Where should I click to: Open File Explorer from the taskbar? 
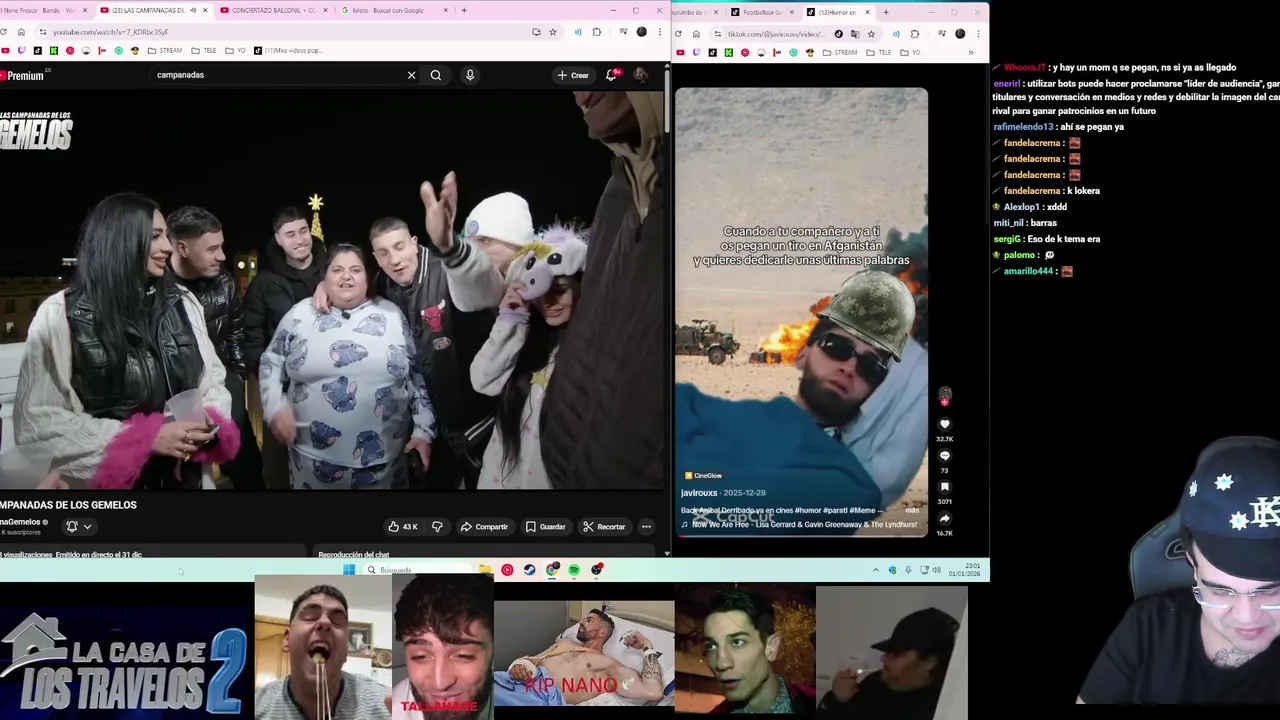(x=485, y=570)
